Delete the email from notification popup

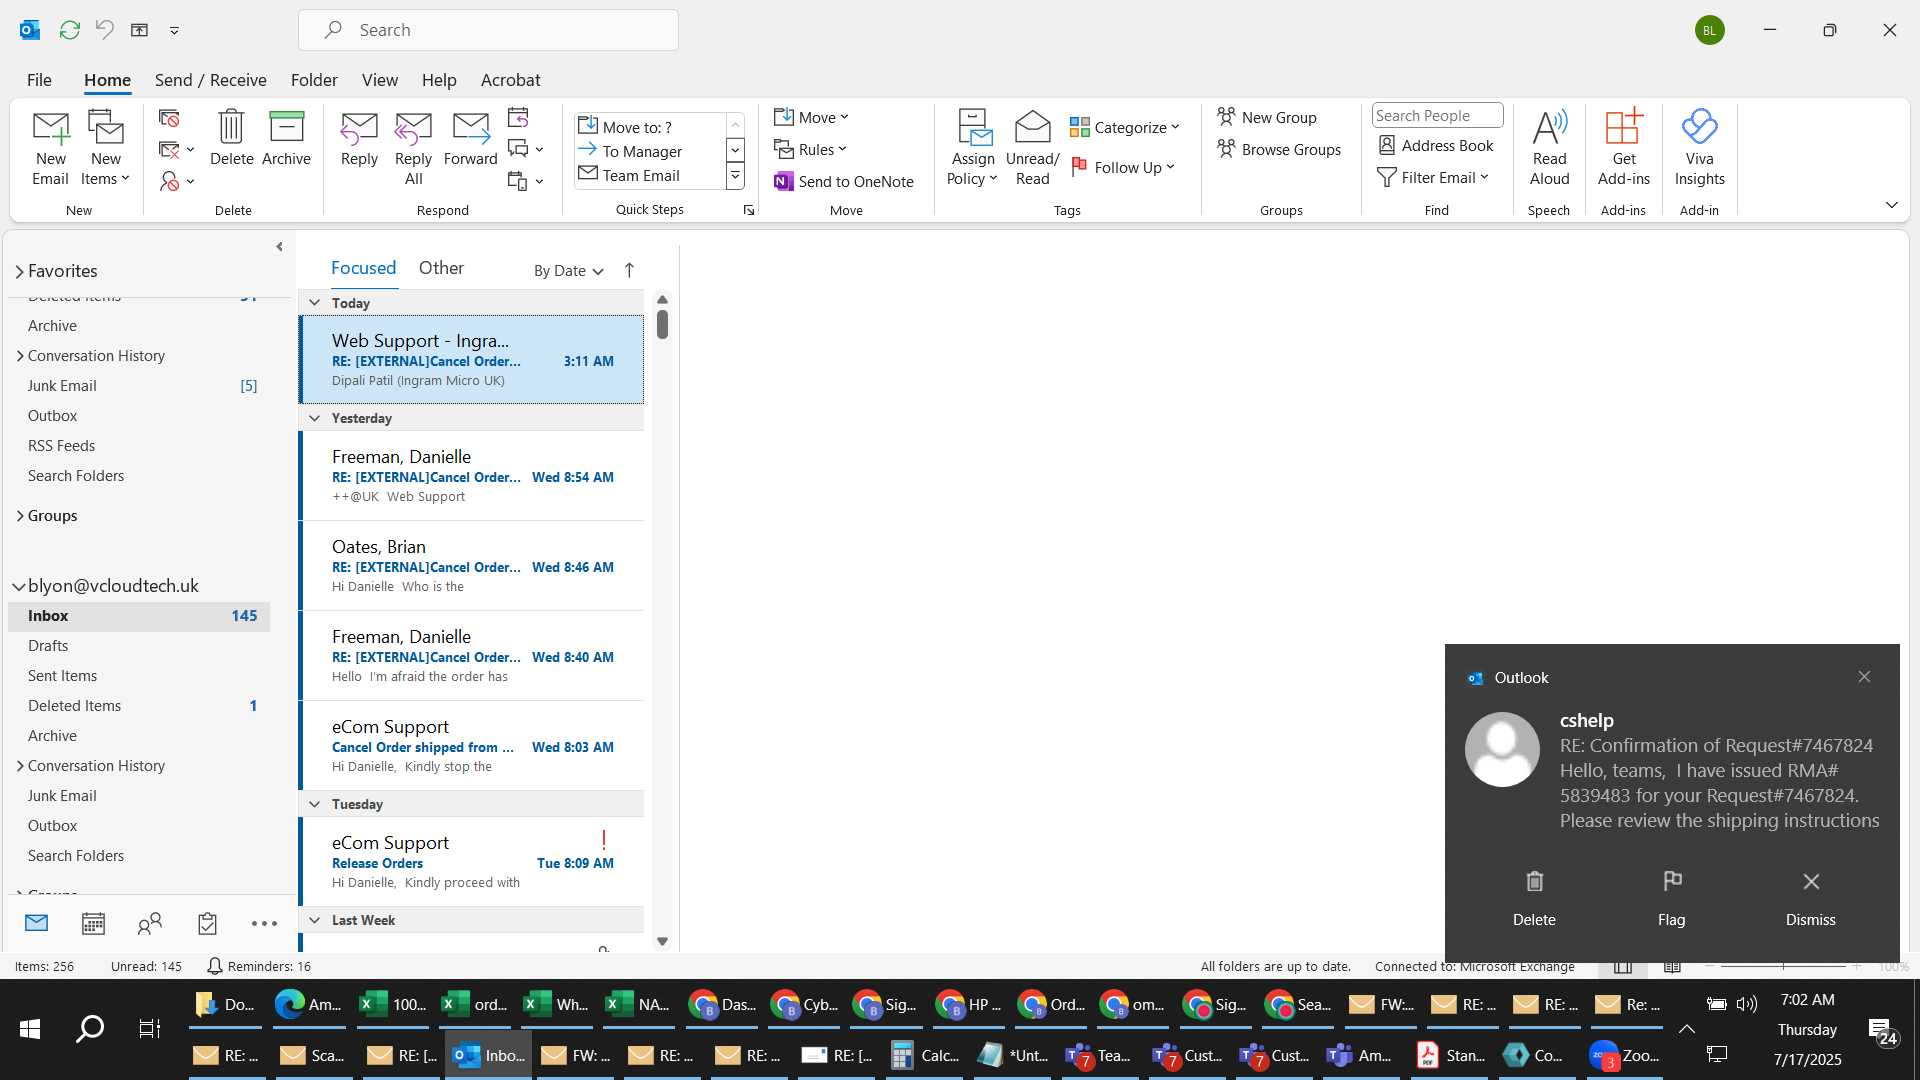pos(1534,897)
